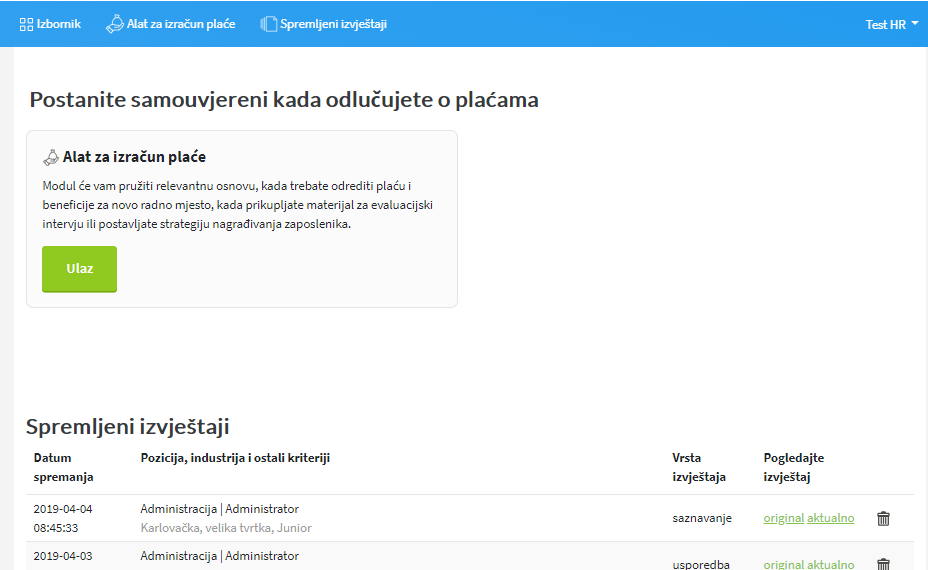Open original link for saznavanje report
The image size is (928, 570).
tap(784, 518)
